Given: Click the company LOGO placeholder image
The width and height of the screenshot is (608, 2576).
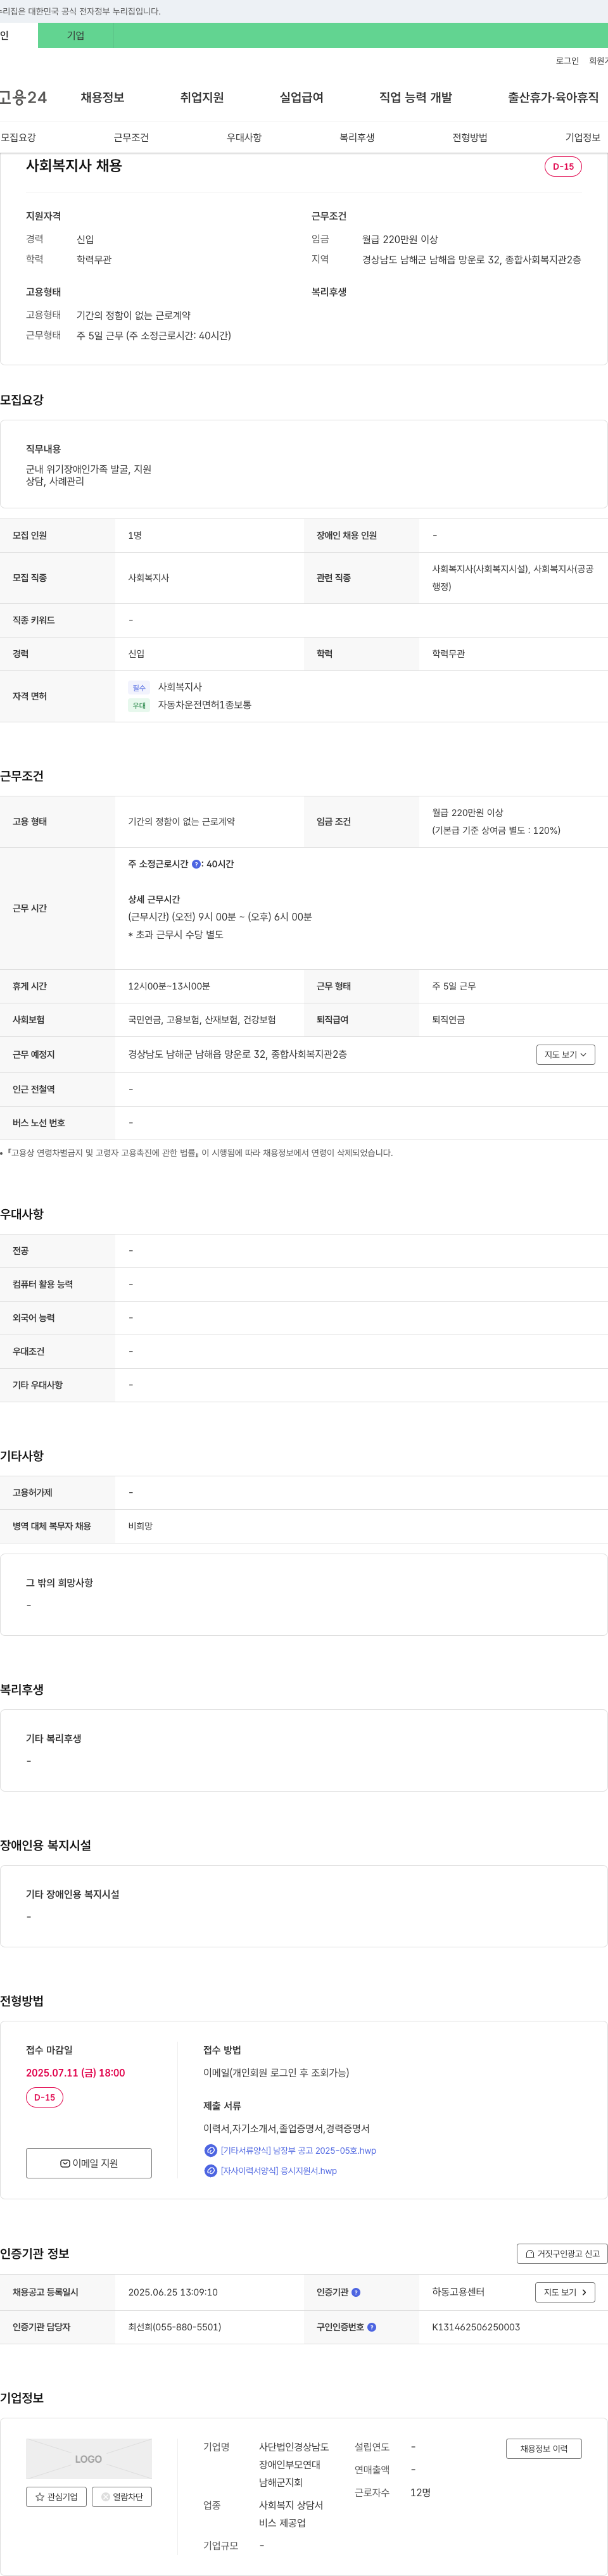Looking at the screenshot, I should (89, 2459).
